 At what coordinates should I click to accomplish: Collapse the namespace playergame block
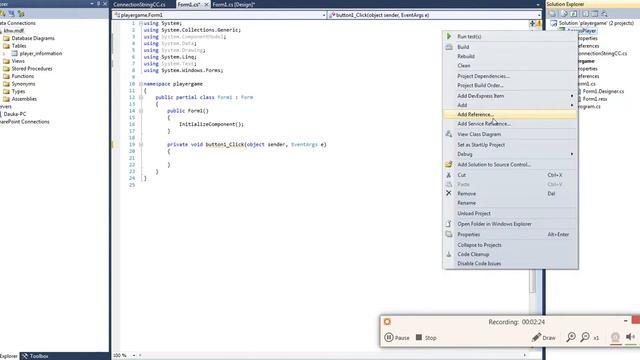[x=141, y=84]
